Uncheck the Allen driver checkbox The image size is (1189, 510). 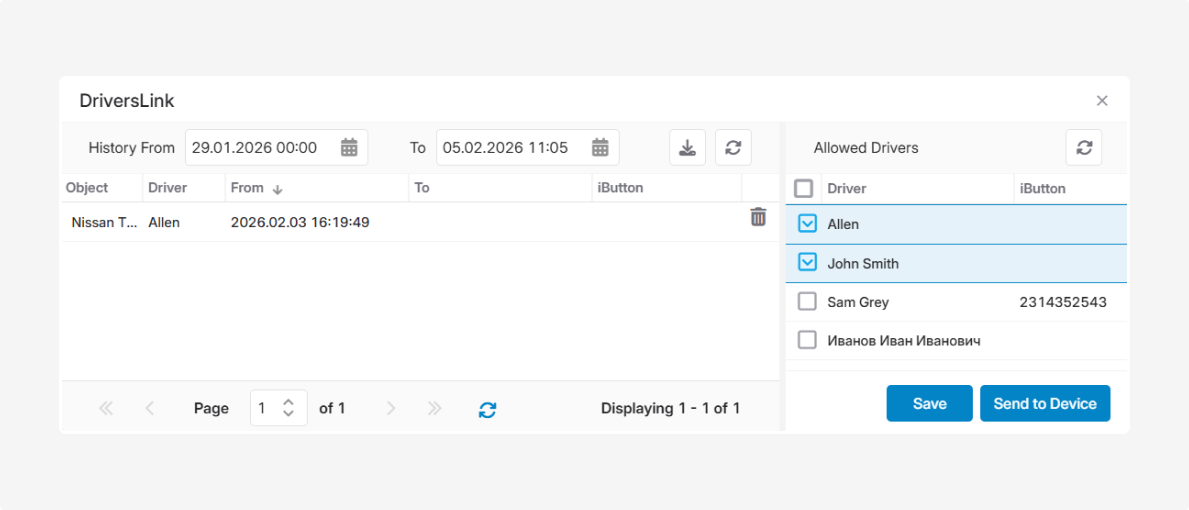coord(807,224)
